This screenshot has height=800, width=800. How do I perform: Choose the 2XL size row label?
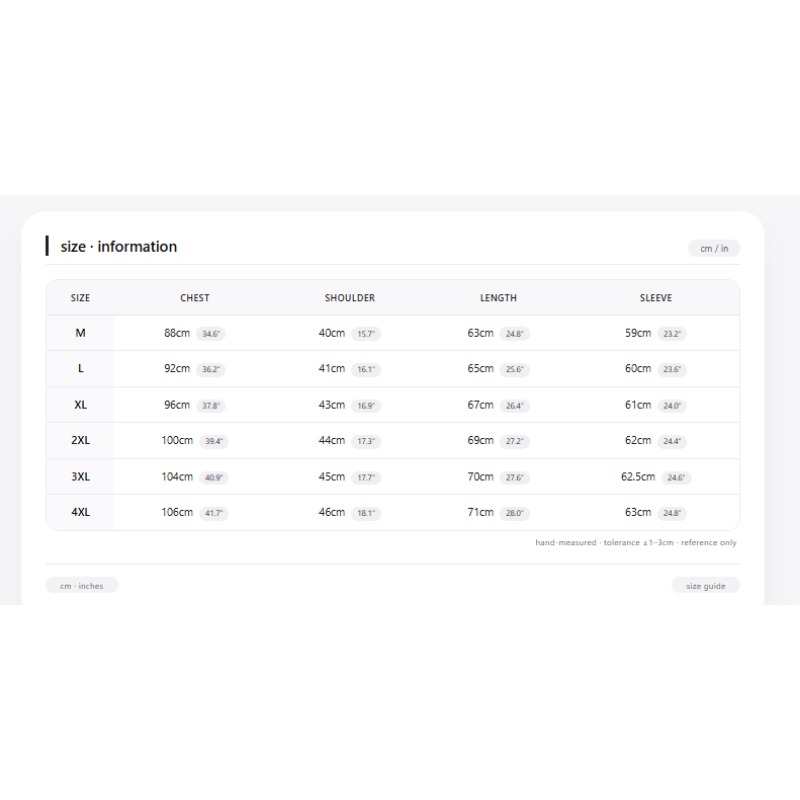80,440
